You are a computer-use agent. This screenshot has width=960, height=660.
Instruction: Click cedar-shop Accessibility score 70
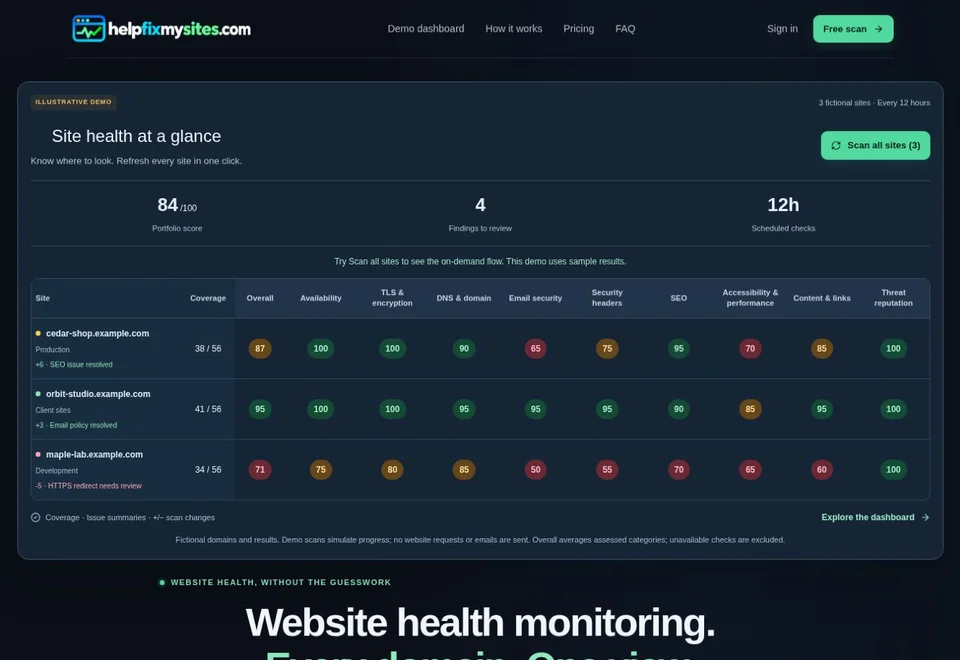point(750,348)
